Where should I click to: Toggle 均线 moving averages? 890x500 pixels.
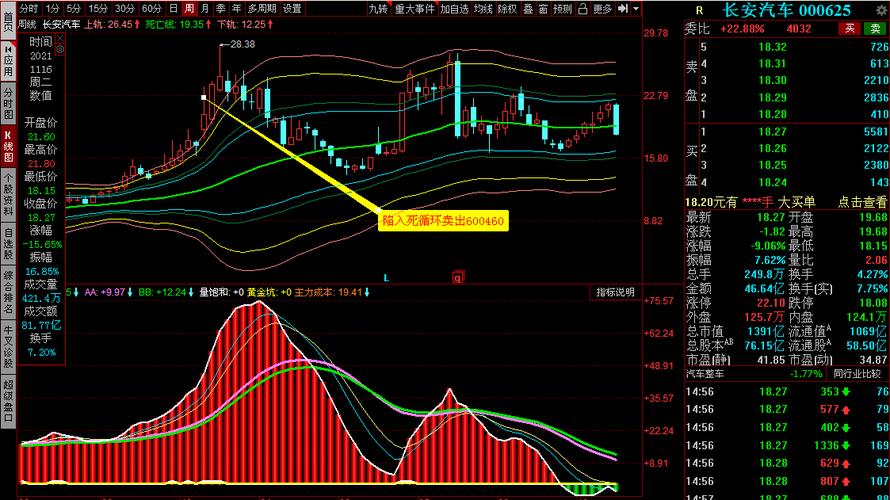pos(483,9)
